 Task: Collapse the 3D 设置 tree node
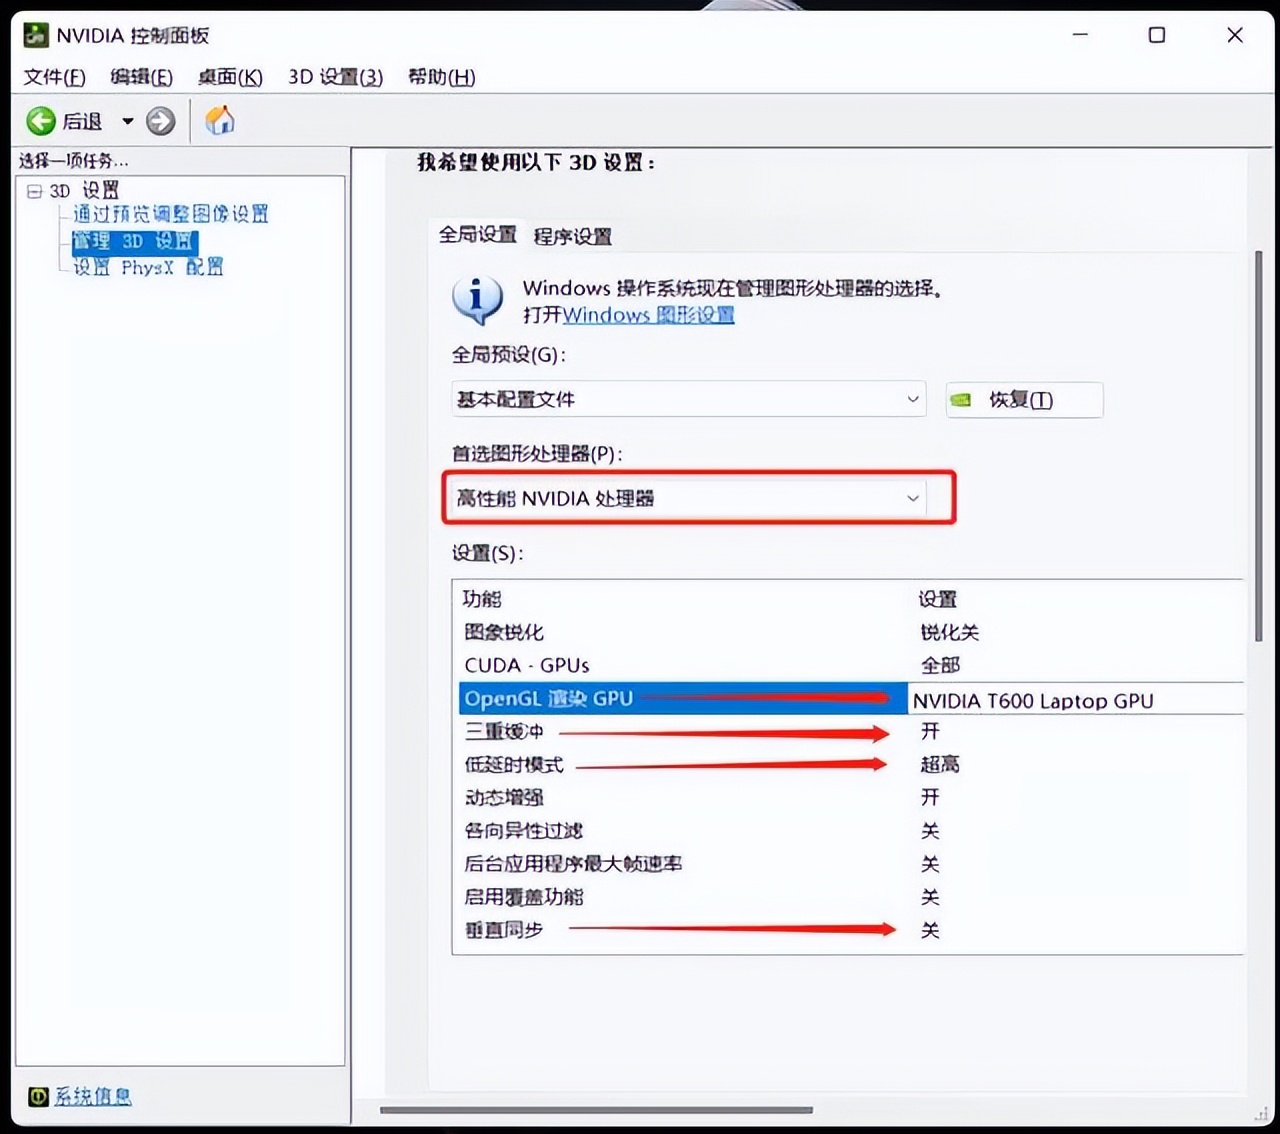33,190
